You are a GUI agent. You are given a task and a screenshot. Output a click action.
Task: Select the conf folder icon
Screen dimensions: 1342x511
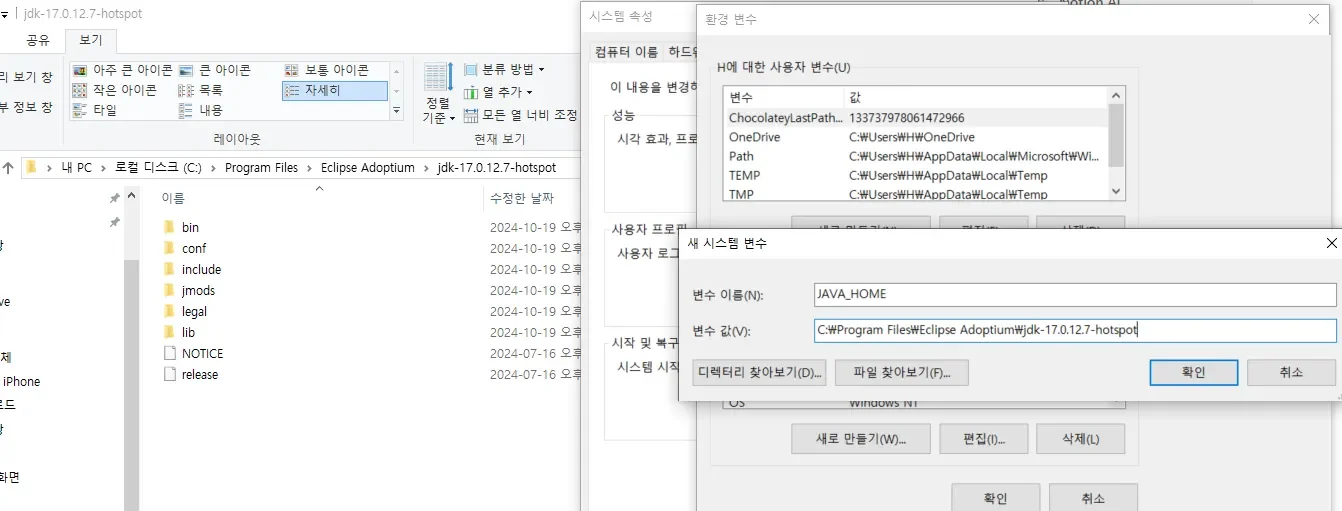tap(168, 249)
